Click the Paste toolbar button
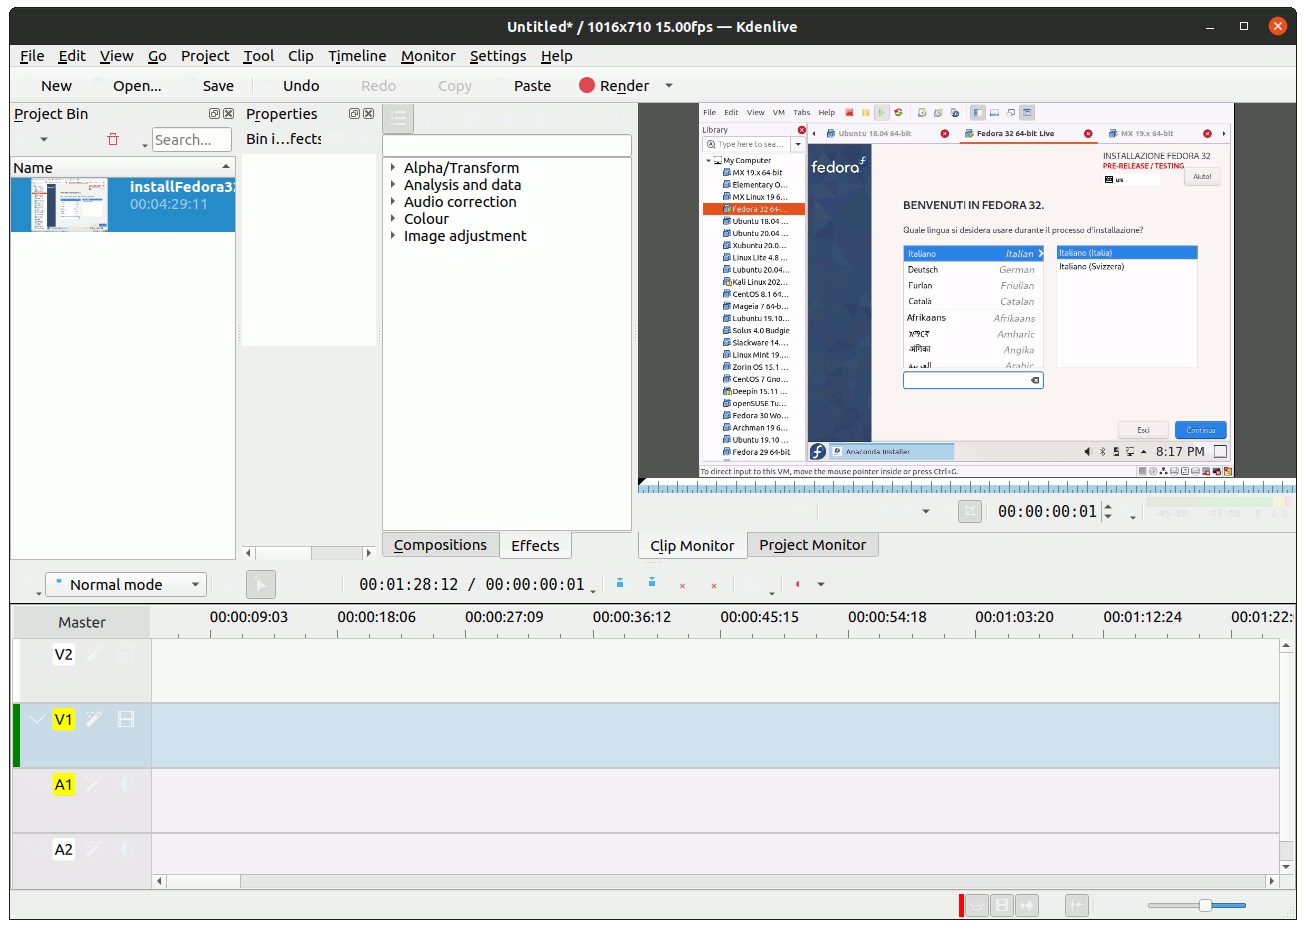1306x929 pixels. pyautogui.click(x=532, y=86)
